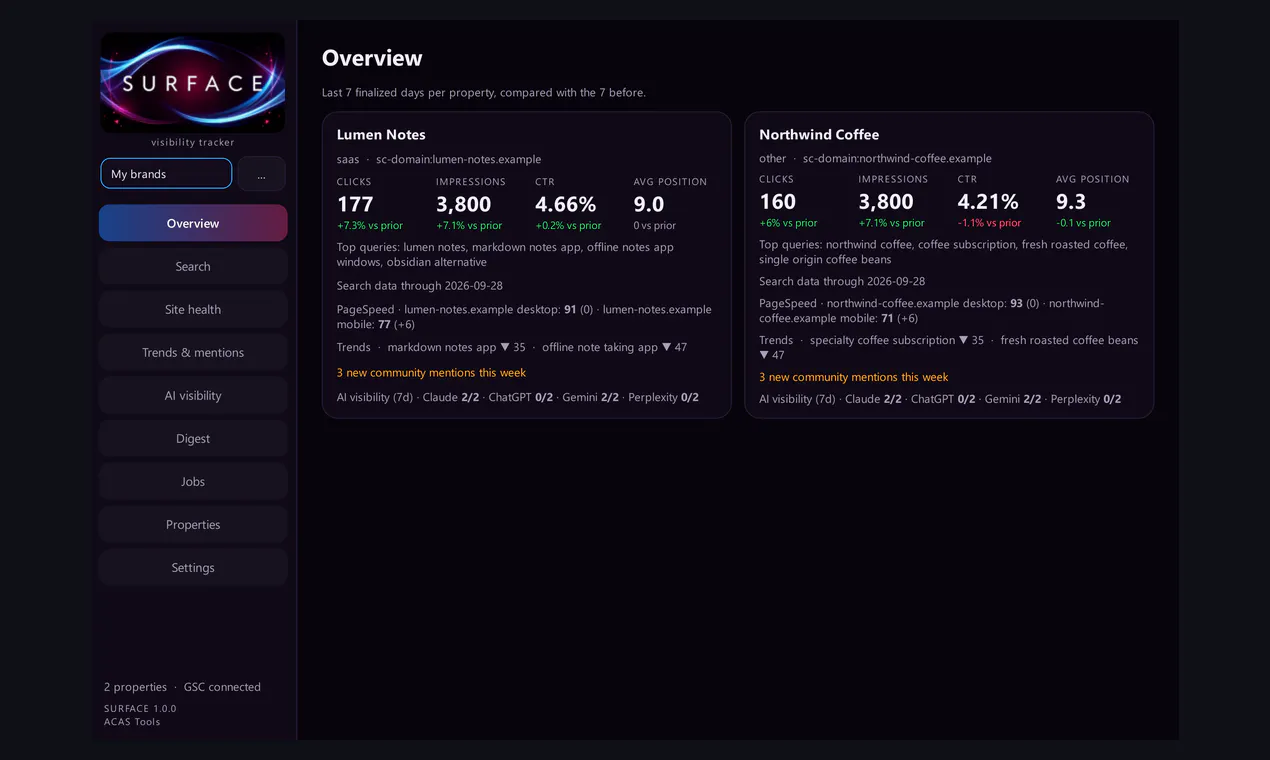This screenshot has height=760, width=1270.
Task: Click the Lumen Notes "Search data through 2026-09-28" line
Action: 420,286
